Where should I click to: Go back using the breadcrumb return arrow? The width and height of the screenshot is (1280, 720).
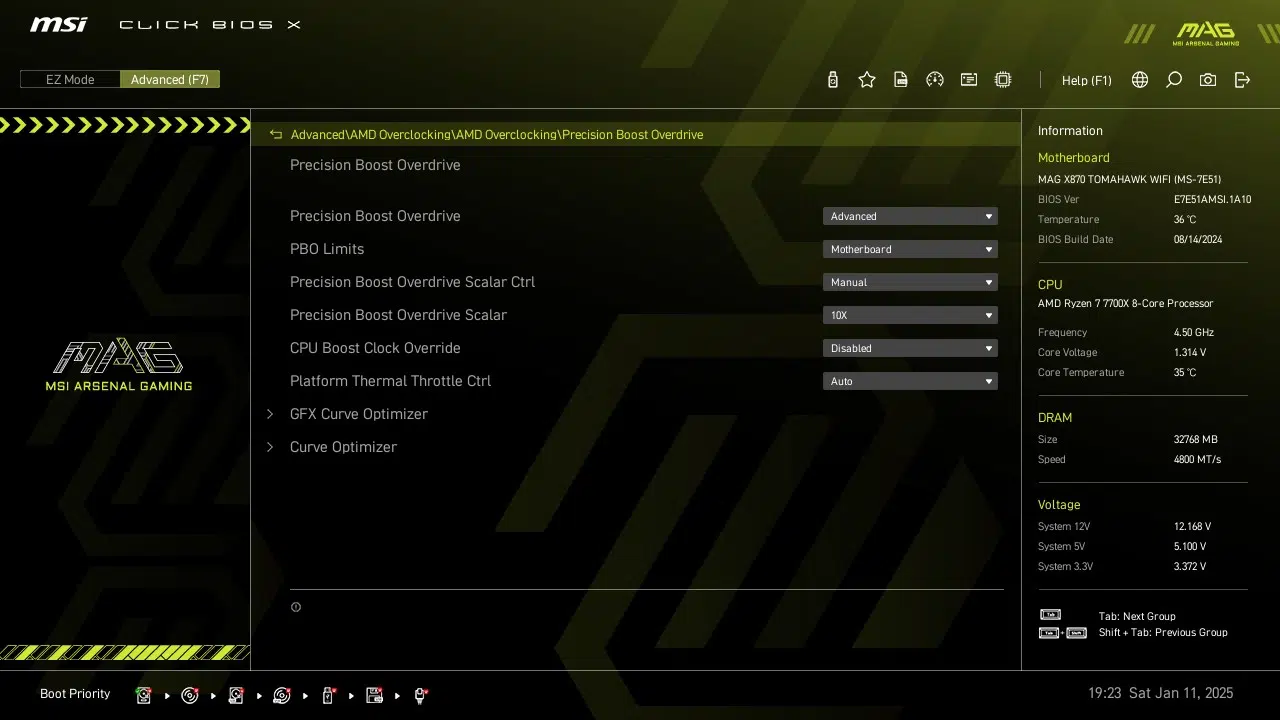276,135
